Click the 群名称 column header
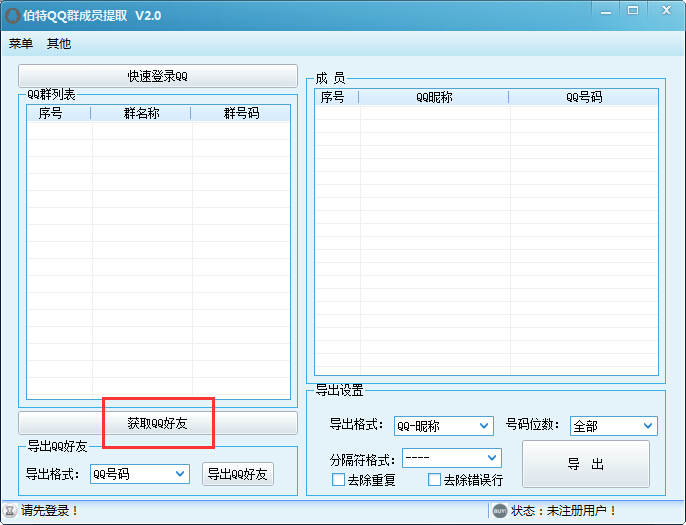The width and height of the screenshot is (686, 525). click(141, 113)
